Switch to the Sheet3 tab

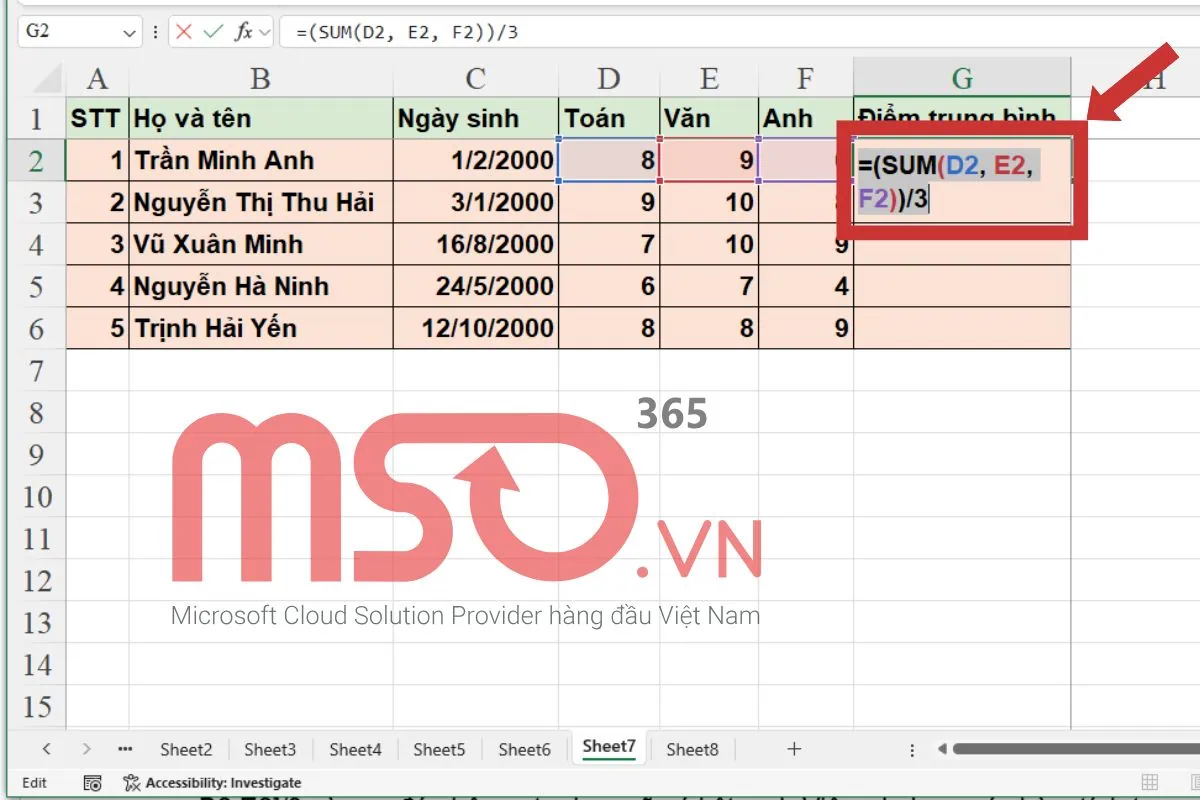[270, 748]
